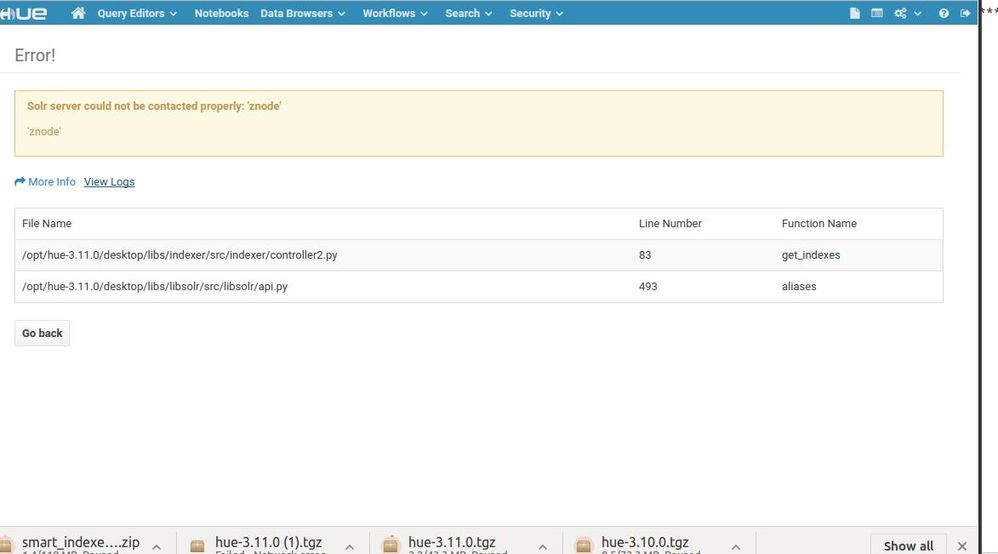The width and height of the screenshot is (998, 554).
Task: Open the Security dropdown menu
Action: (536, 13)
